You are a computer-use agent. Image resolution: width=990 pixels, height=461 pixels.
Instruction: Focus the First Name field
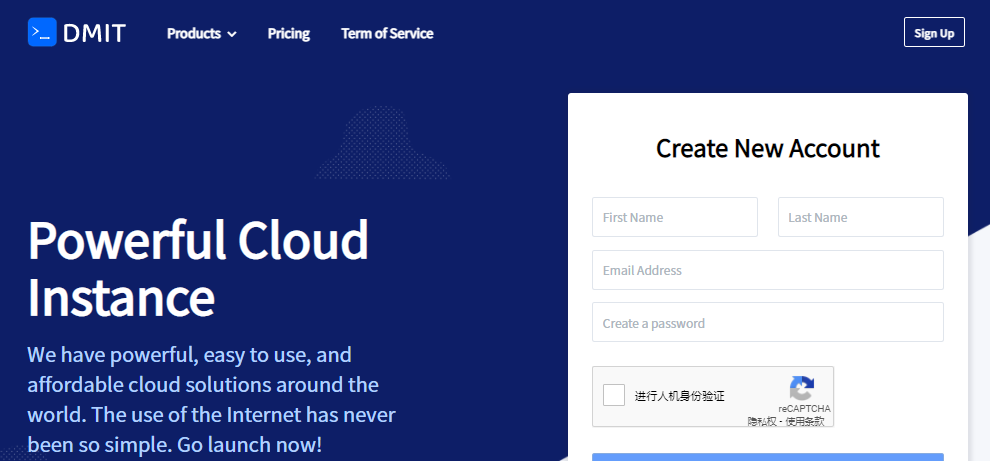click(x=674, y=217)
